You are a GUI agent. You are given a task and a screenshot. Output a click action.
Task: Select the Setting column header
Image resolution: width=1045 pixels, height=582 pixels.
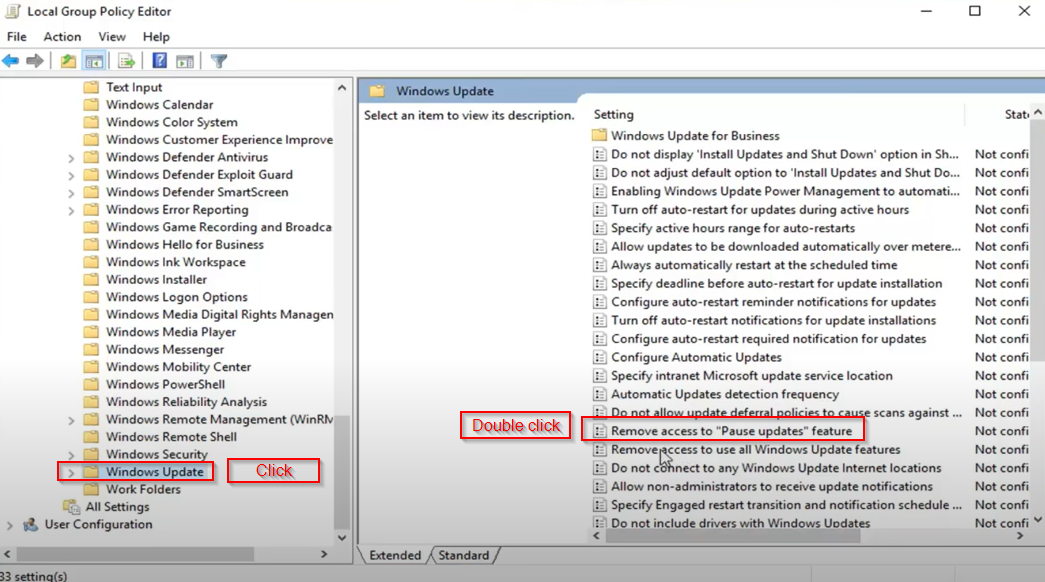click(x=613, y=114)
